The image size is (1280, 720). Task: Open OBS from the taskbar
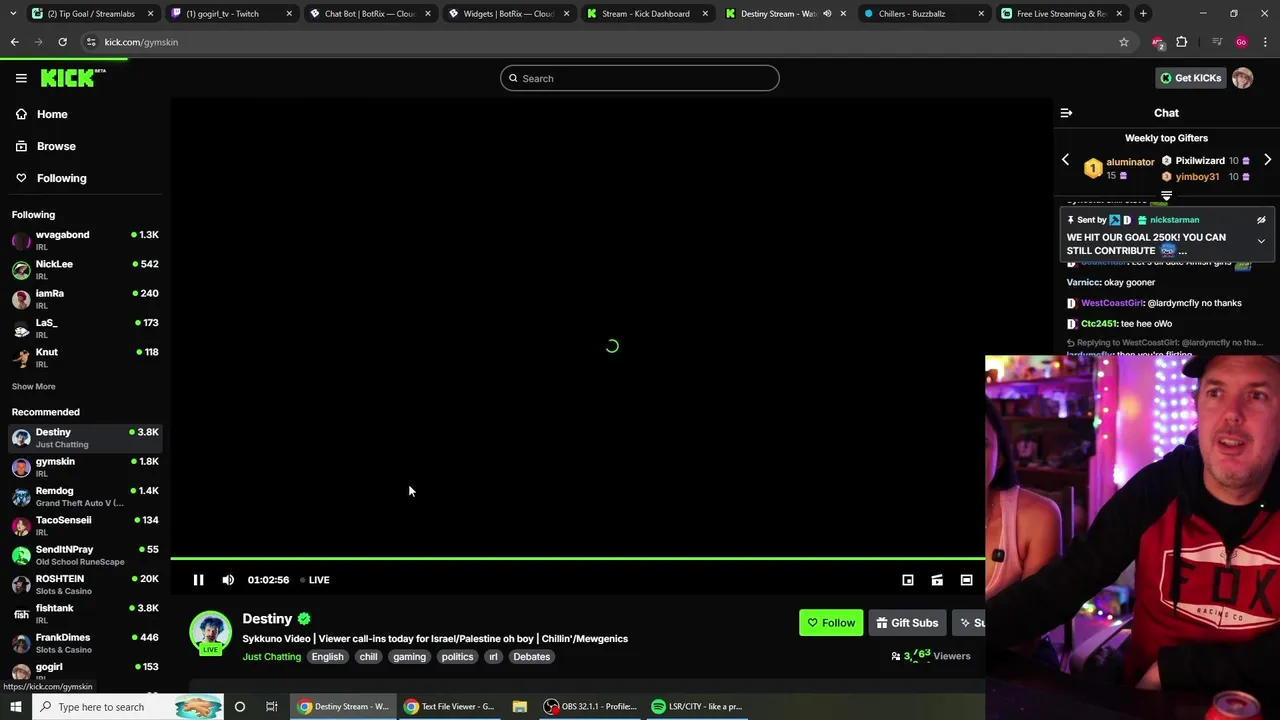click(x=590, y=707)
